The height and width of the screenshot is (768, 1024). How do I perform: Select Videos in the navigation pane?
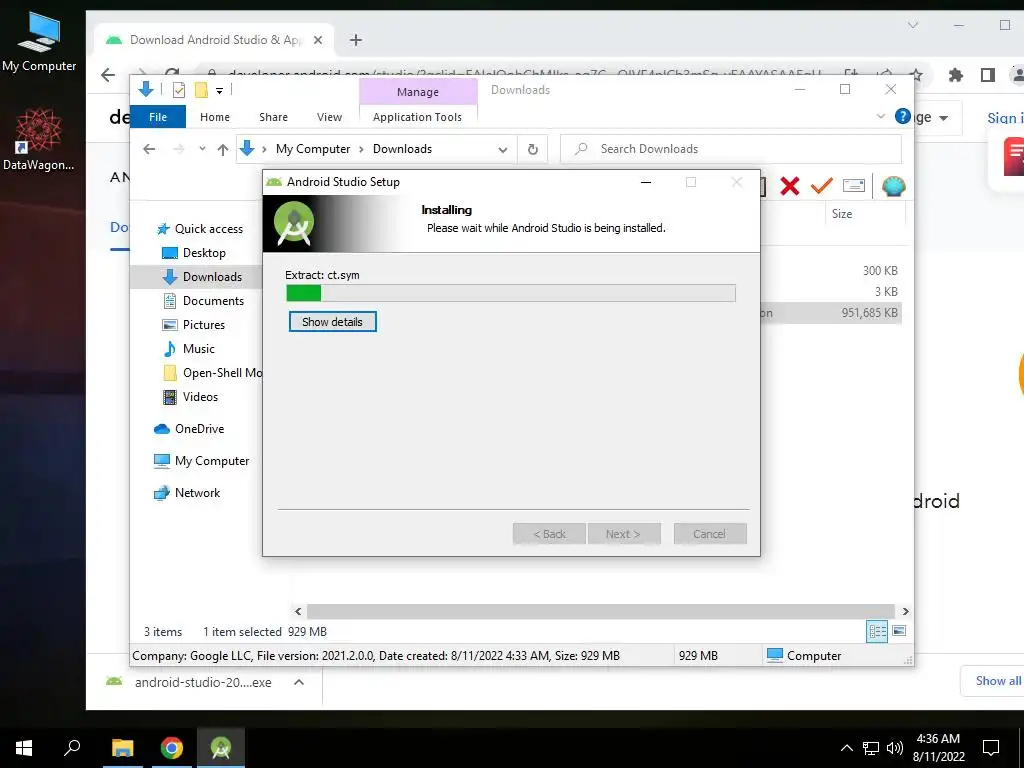click(189, 397)
